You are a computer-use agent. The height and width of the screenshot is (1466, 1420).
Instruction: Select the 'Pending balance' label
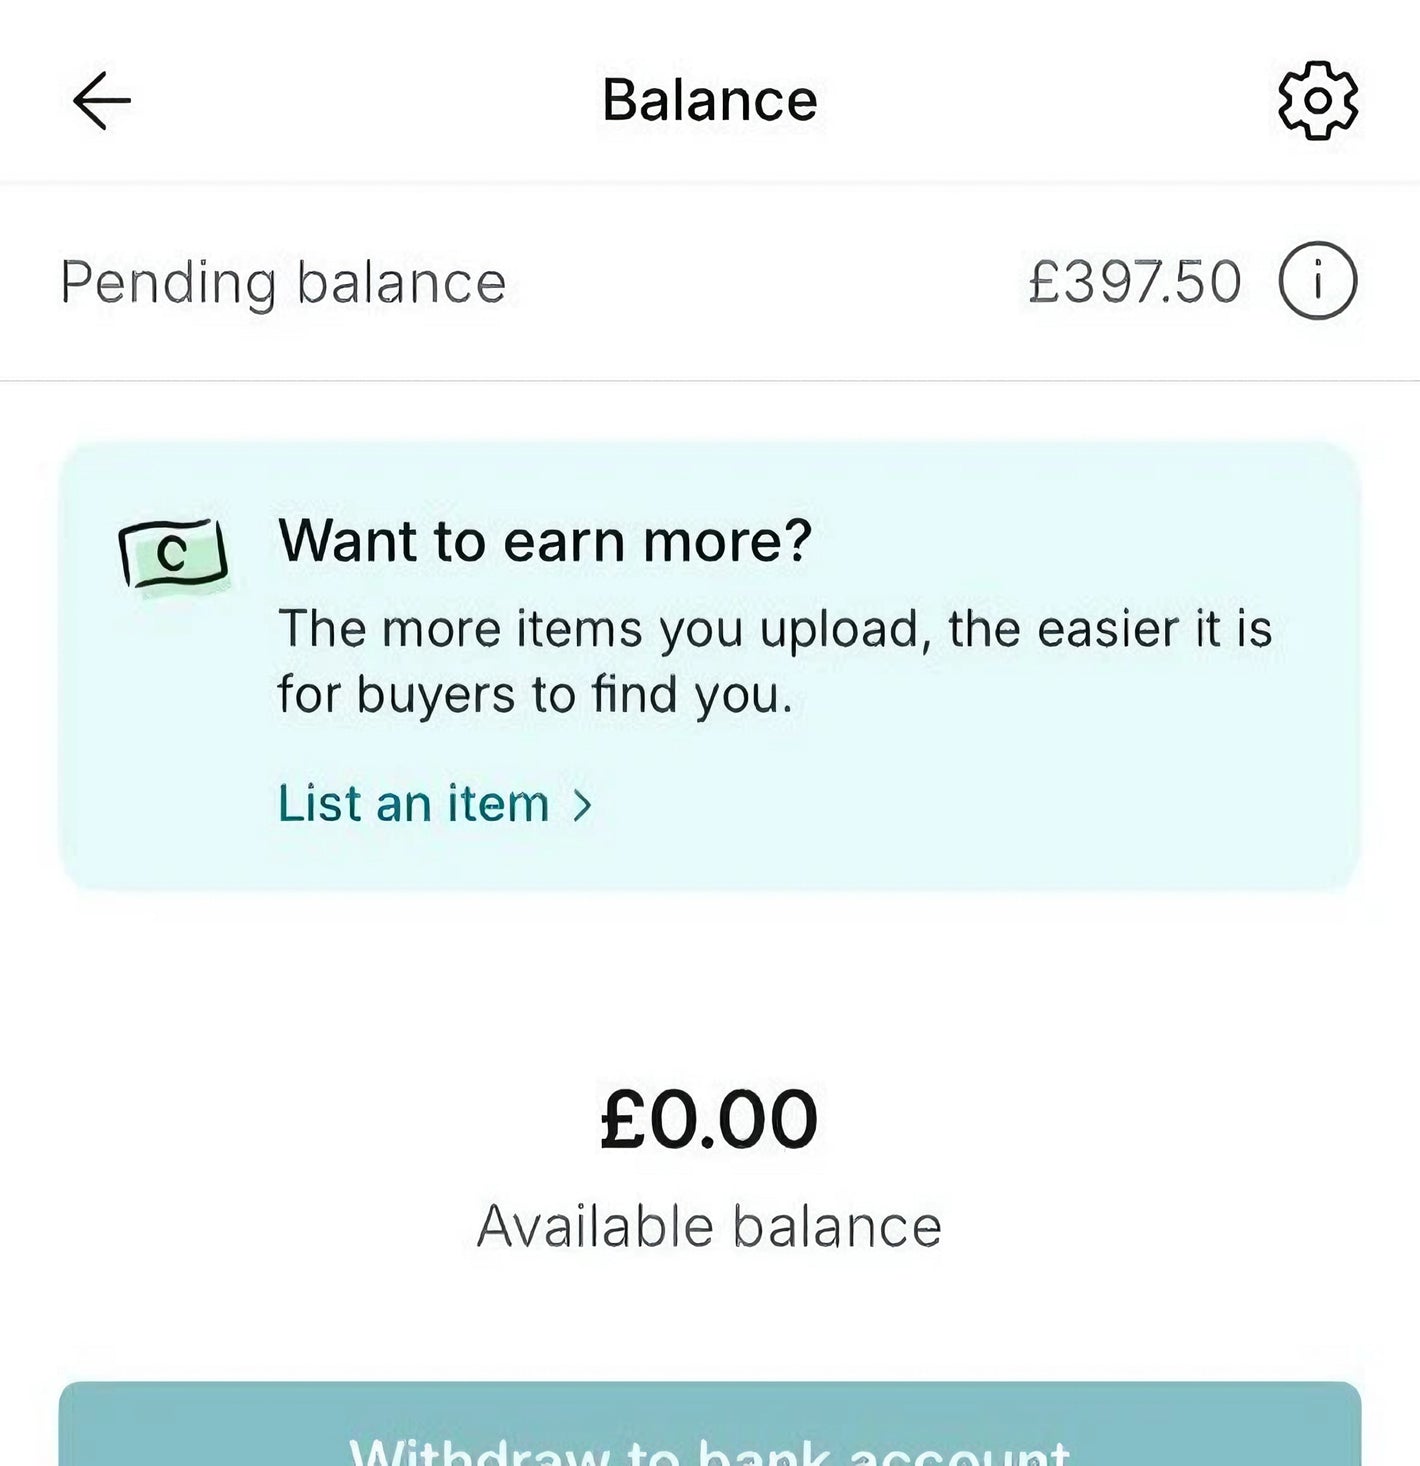pyautogui.click(x=283, y=283)
